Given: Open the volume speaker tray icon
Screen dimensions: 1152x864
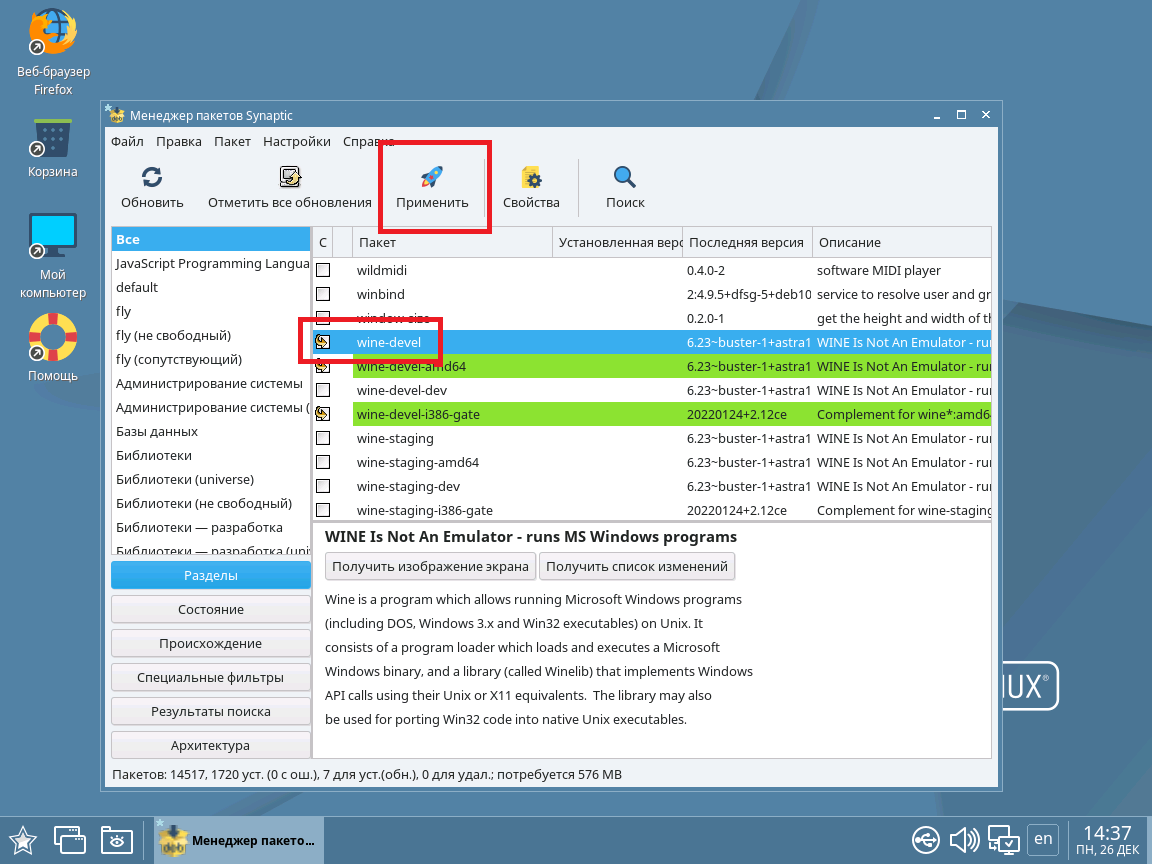Looking at the screenshot, I should pos(964,840).
